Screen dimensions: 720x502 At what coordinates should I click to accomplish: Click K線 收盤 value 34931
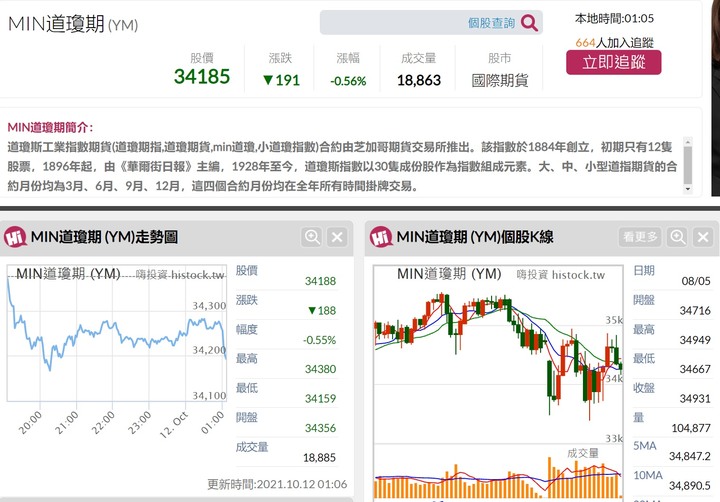point(695,398)
